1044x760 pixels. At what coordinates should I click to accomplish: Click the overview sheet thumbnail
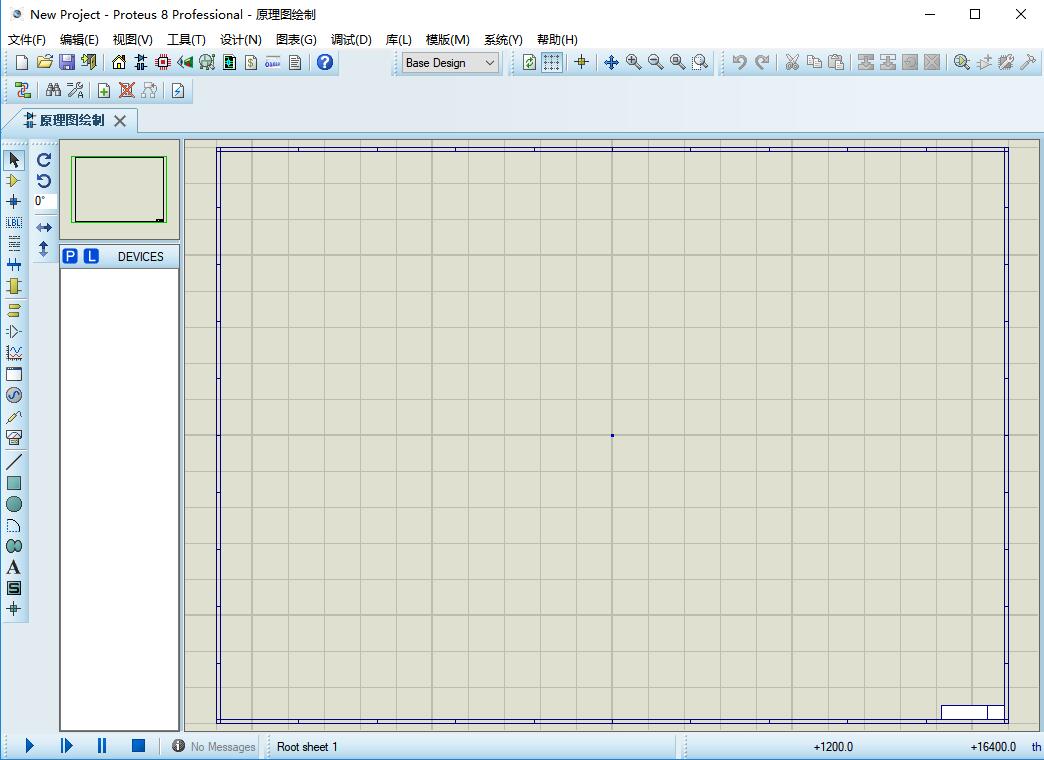tap(119, 189)
